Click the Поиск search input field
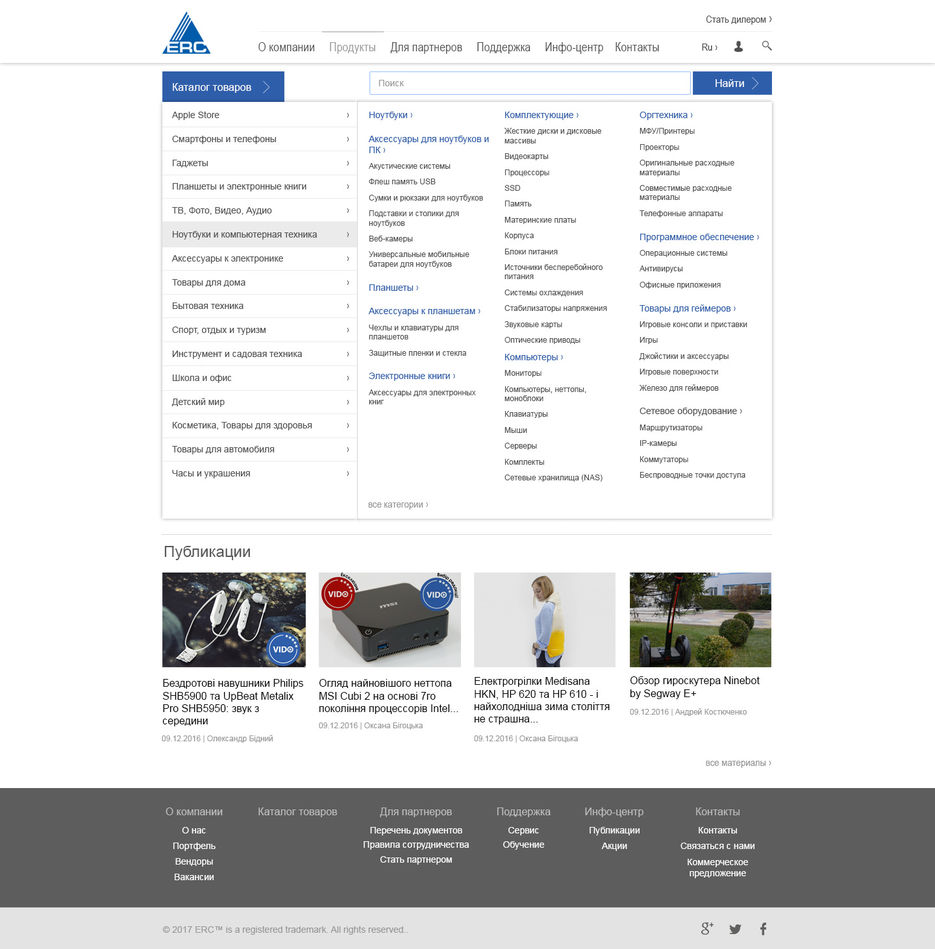935x949 pixels. coord(530,81)
